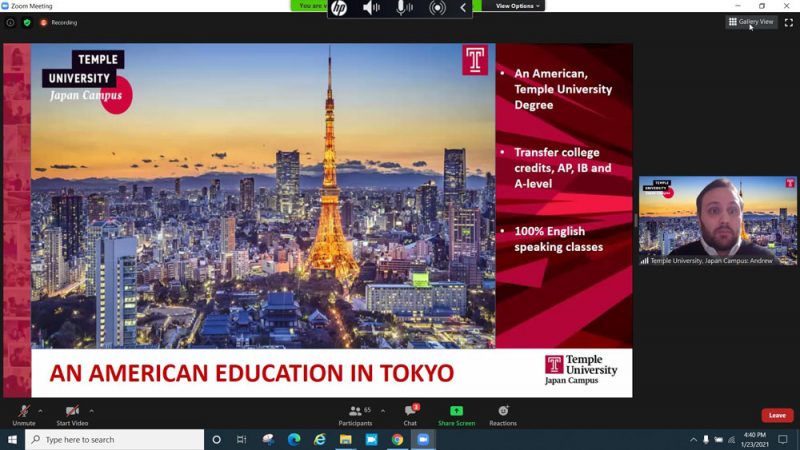Click the microphone icon in HP overlay
Viewport: 800px width, 450px height.
404,8
